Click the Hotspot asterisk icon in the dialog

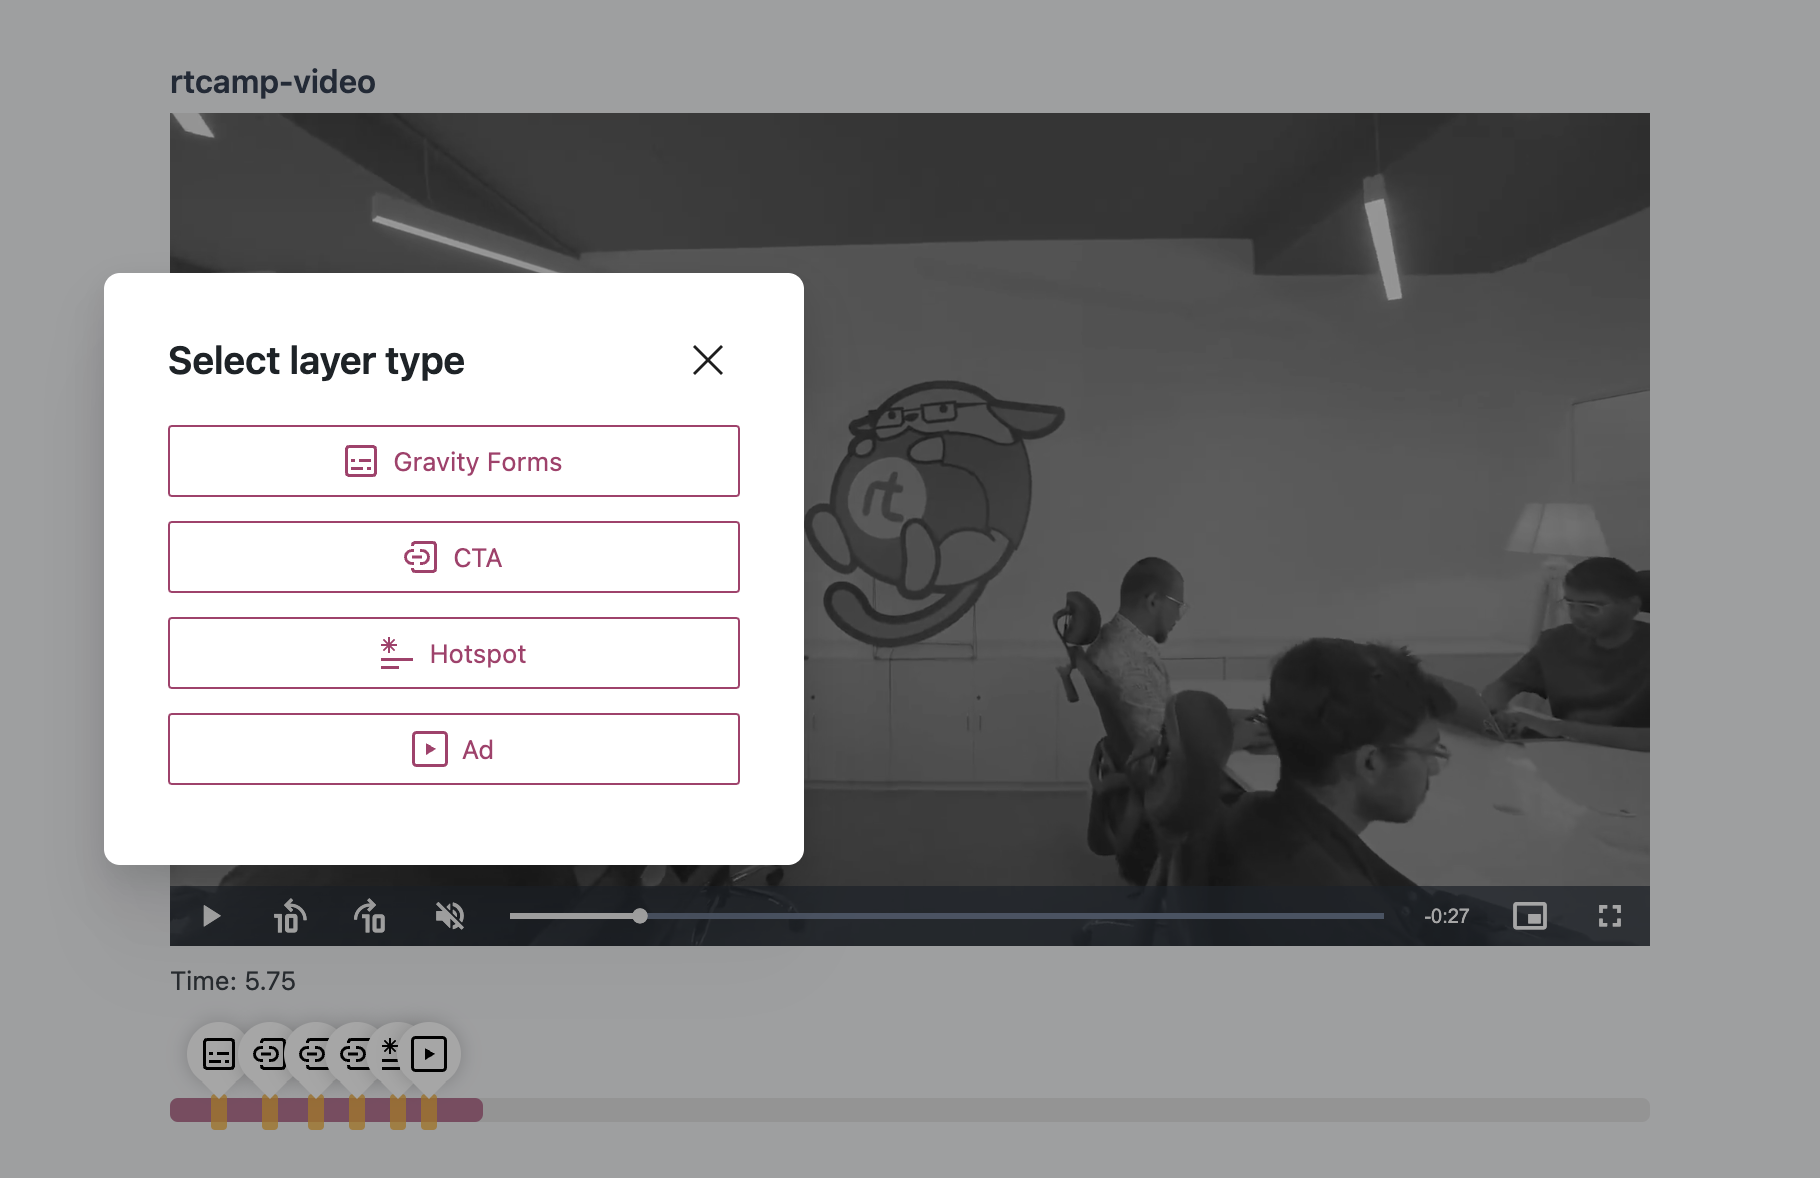pyautogui.click(x=394, y=653)
